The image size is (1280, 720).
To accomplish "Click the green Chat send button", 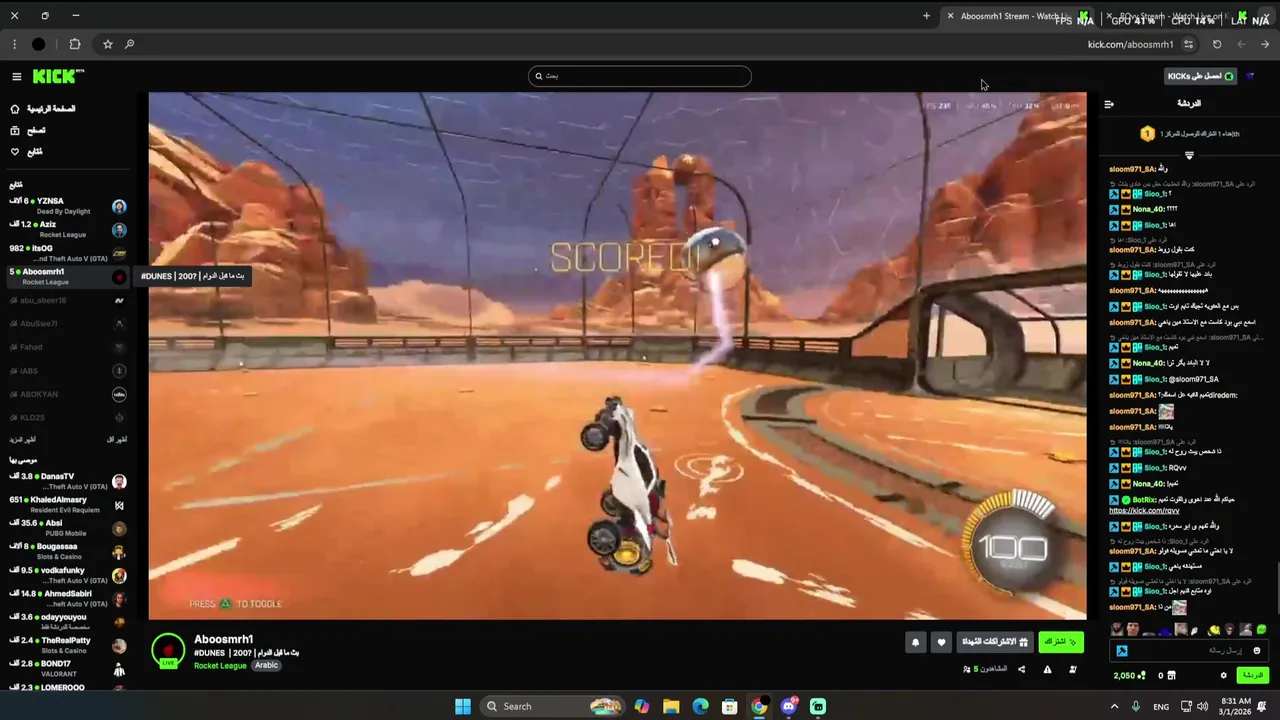I will tap(1253, 676).
